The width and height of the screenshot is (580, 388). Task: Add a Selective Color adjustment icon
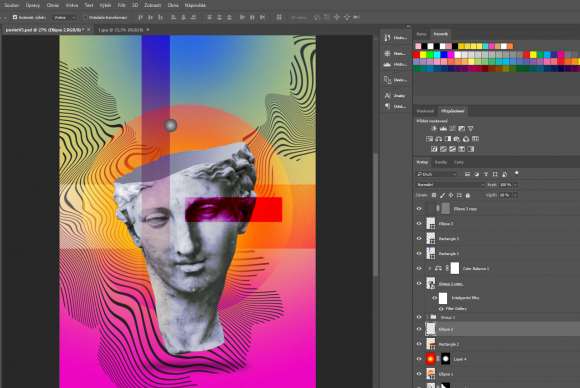coord(461,149)
